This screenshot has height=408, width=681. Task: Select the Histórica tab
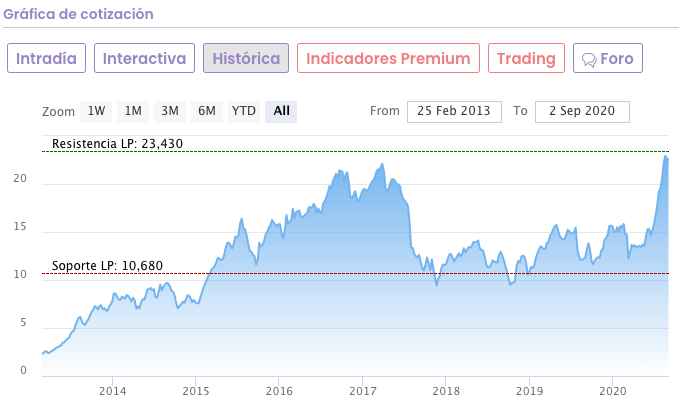pos(246,58)
